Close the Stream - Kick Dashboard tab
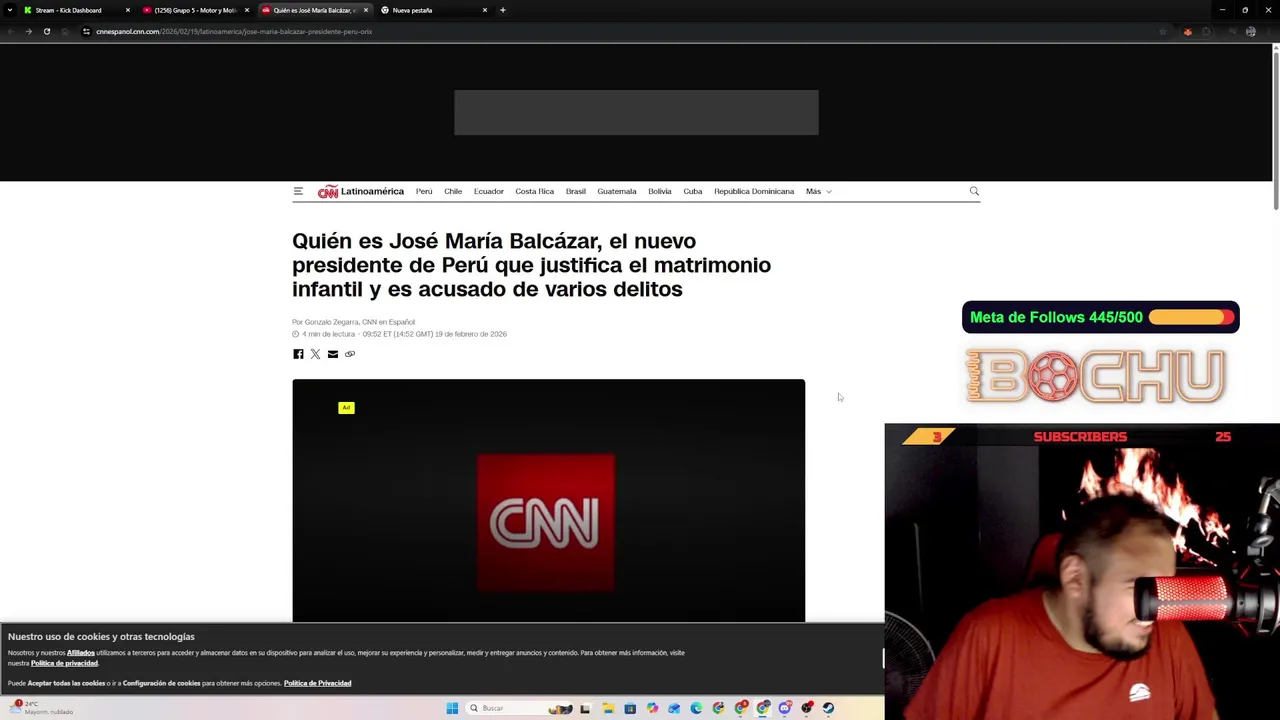Viewport: 1280px width, 720px height. (127, 10)
